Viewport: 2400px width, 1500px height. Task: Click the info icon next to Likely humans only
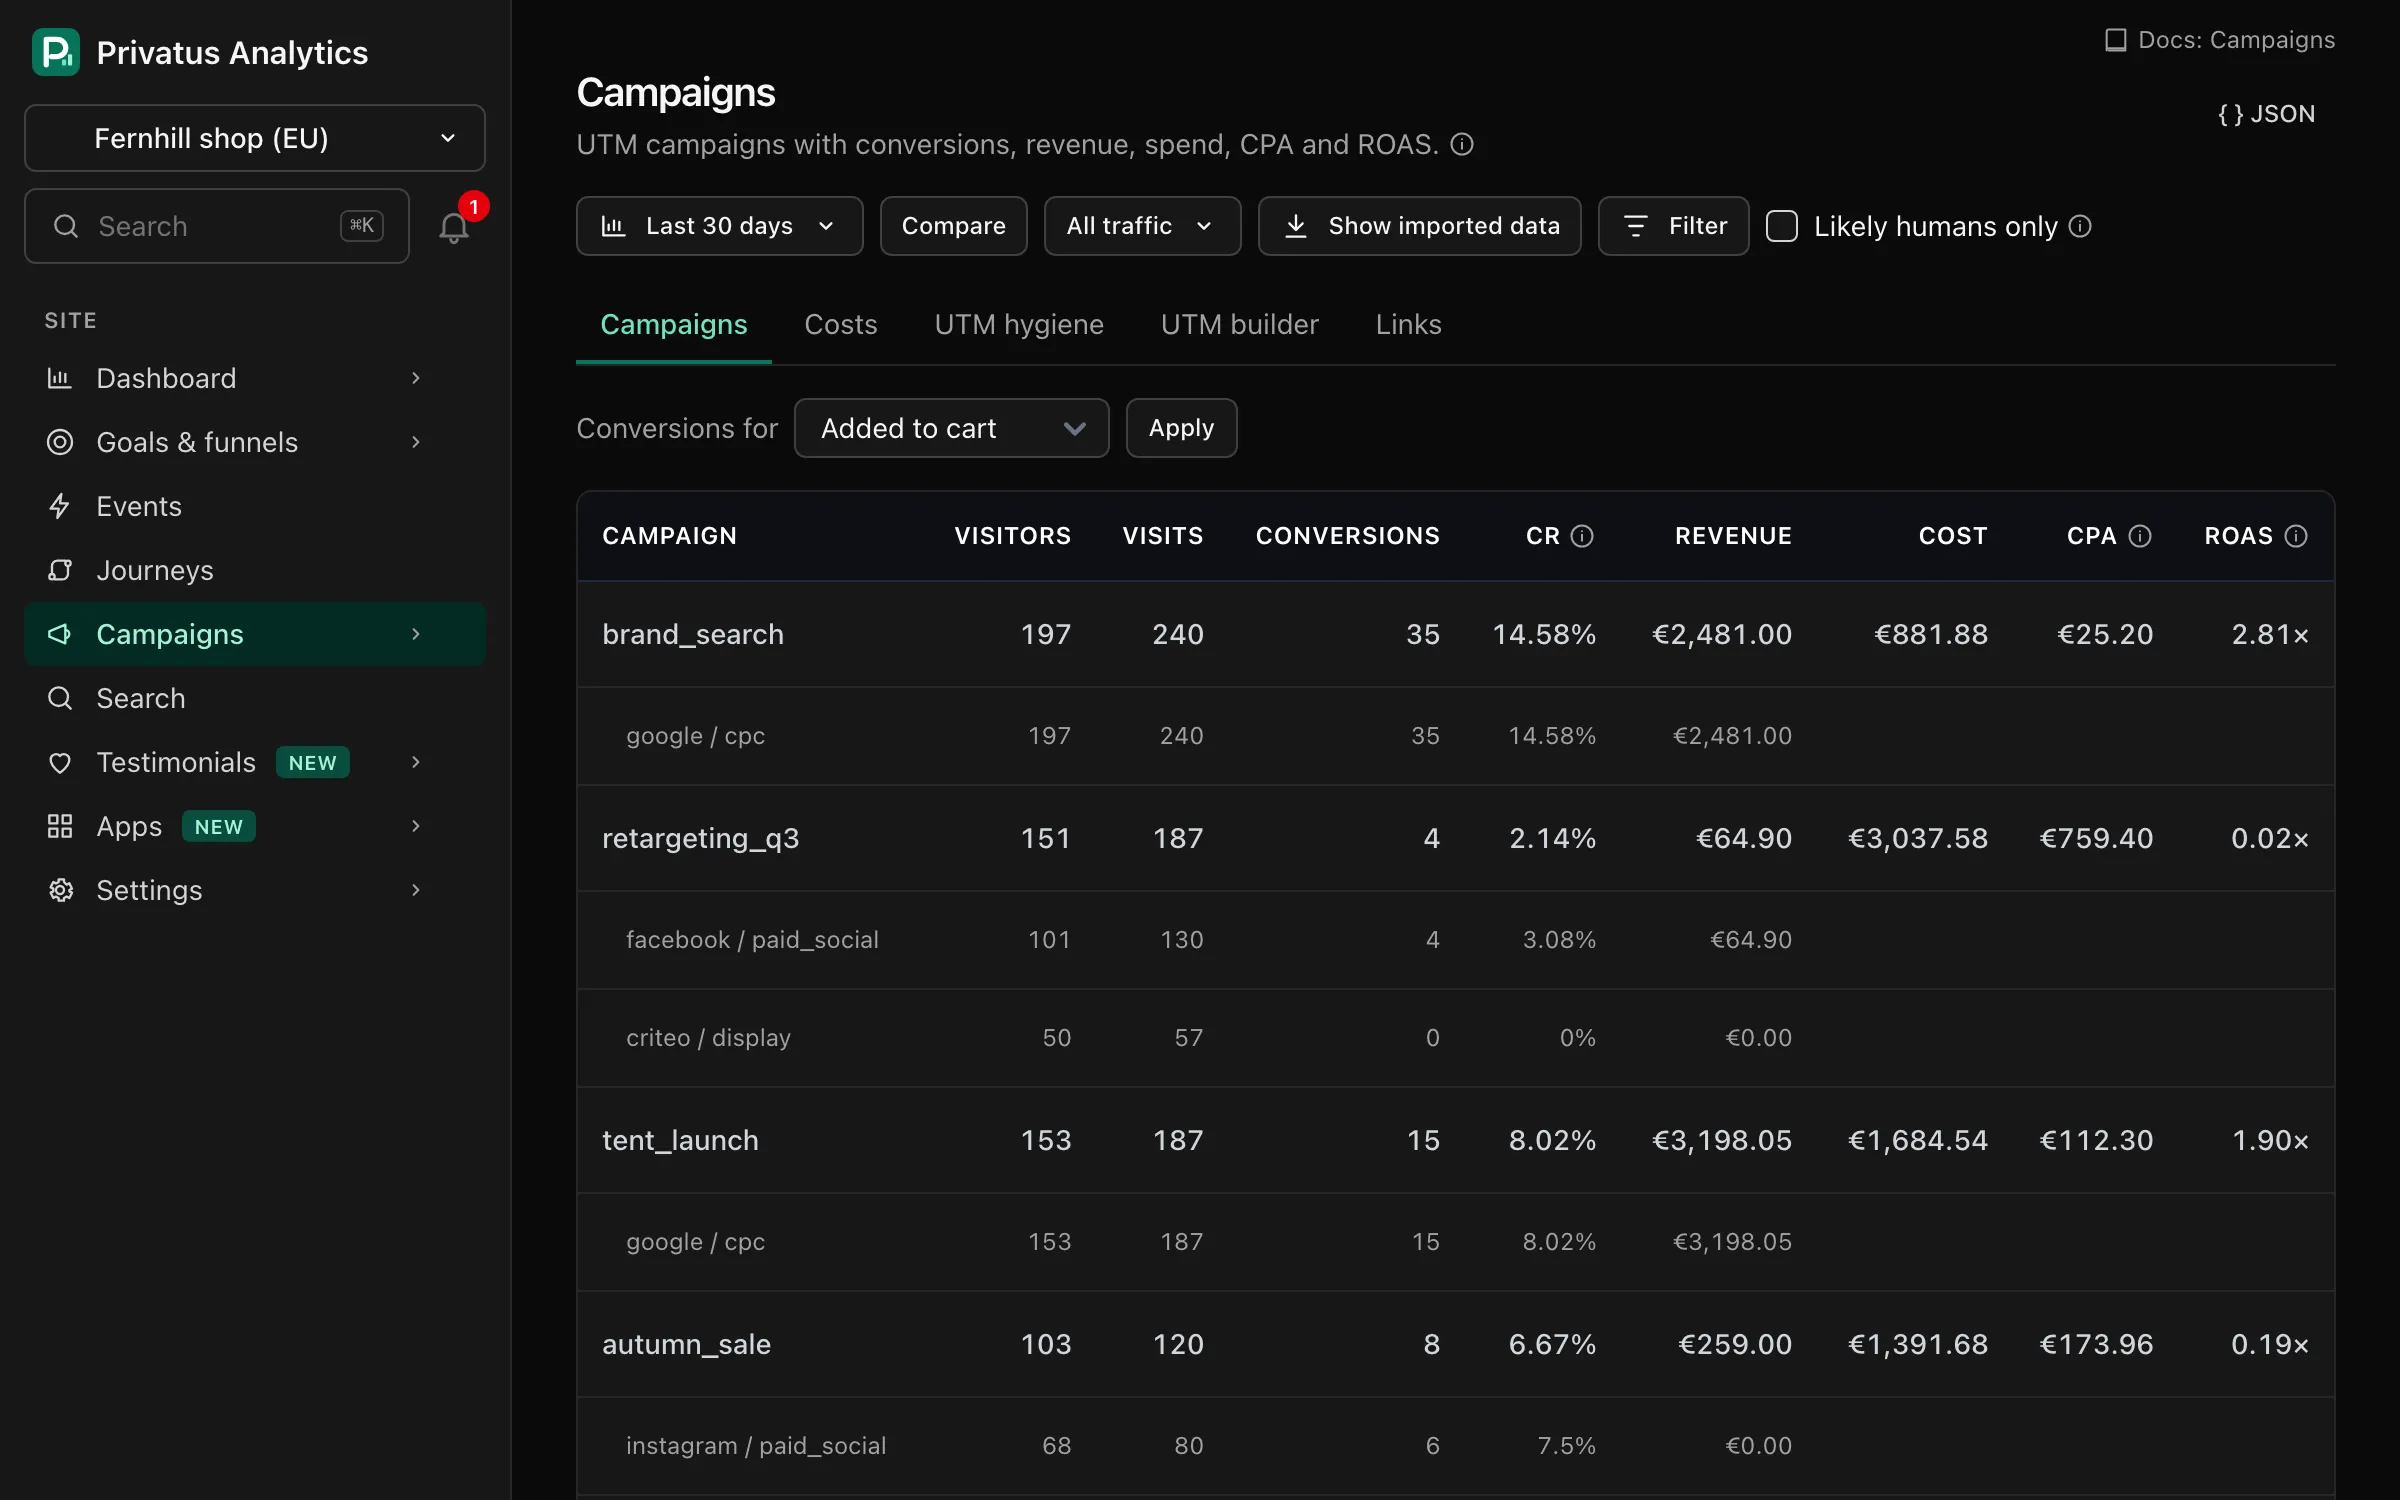tap(2080, 226)
